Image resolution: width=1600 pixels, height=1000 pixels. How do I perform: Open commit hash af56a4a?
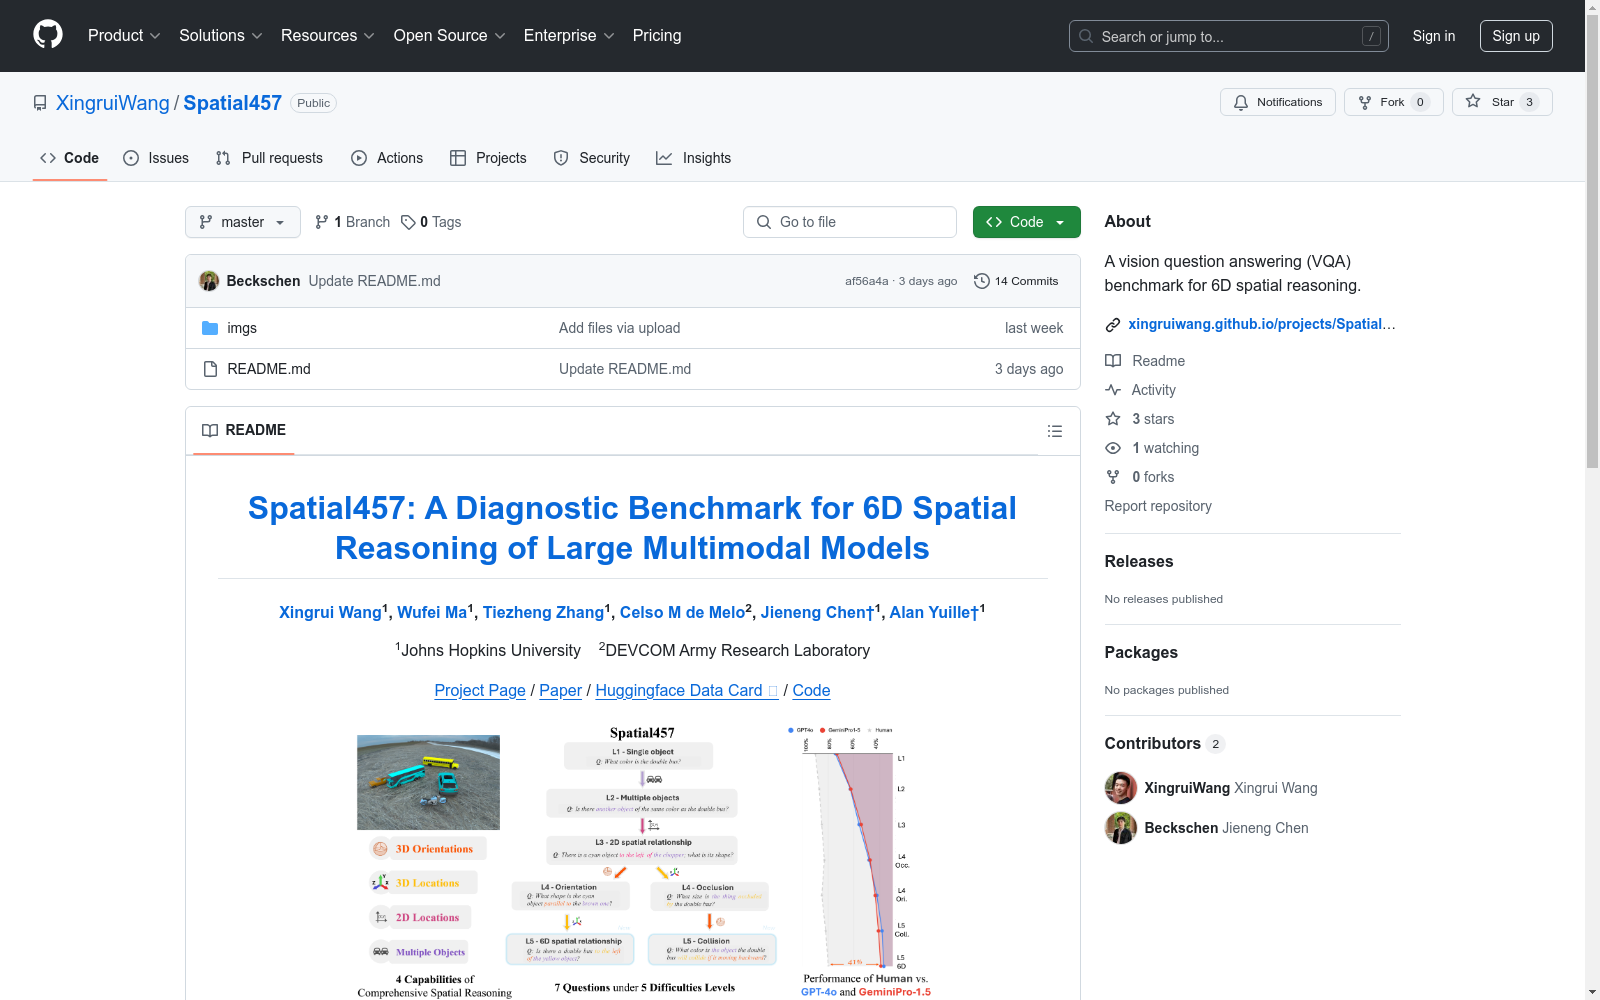tap(866, 281)
